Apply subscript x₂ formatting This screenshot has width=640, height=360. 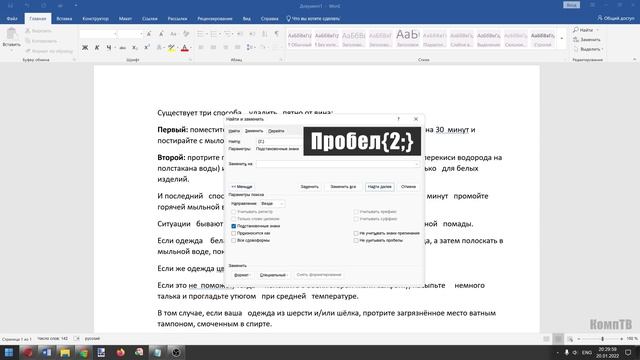(135, 48)
